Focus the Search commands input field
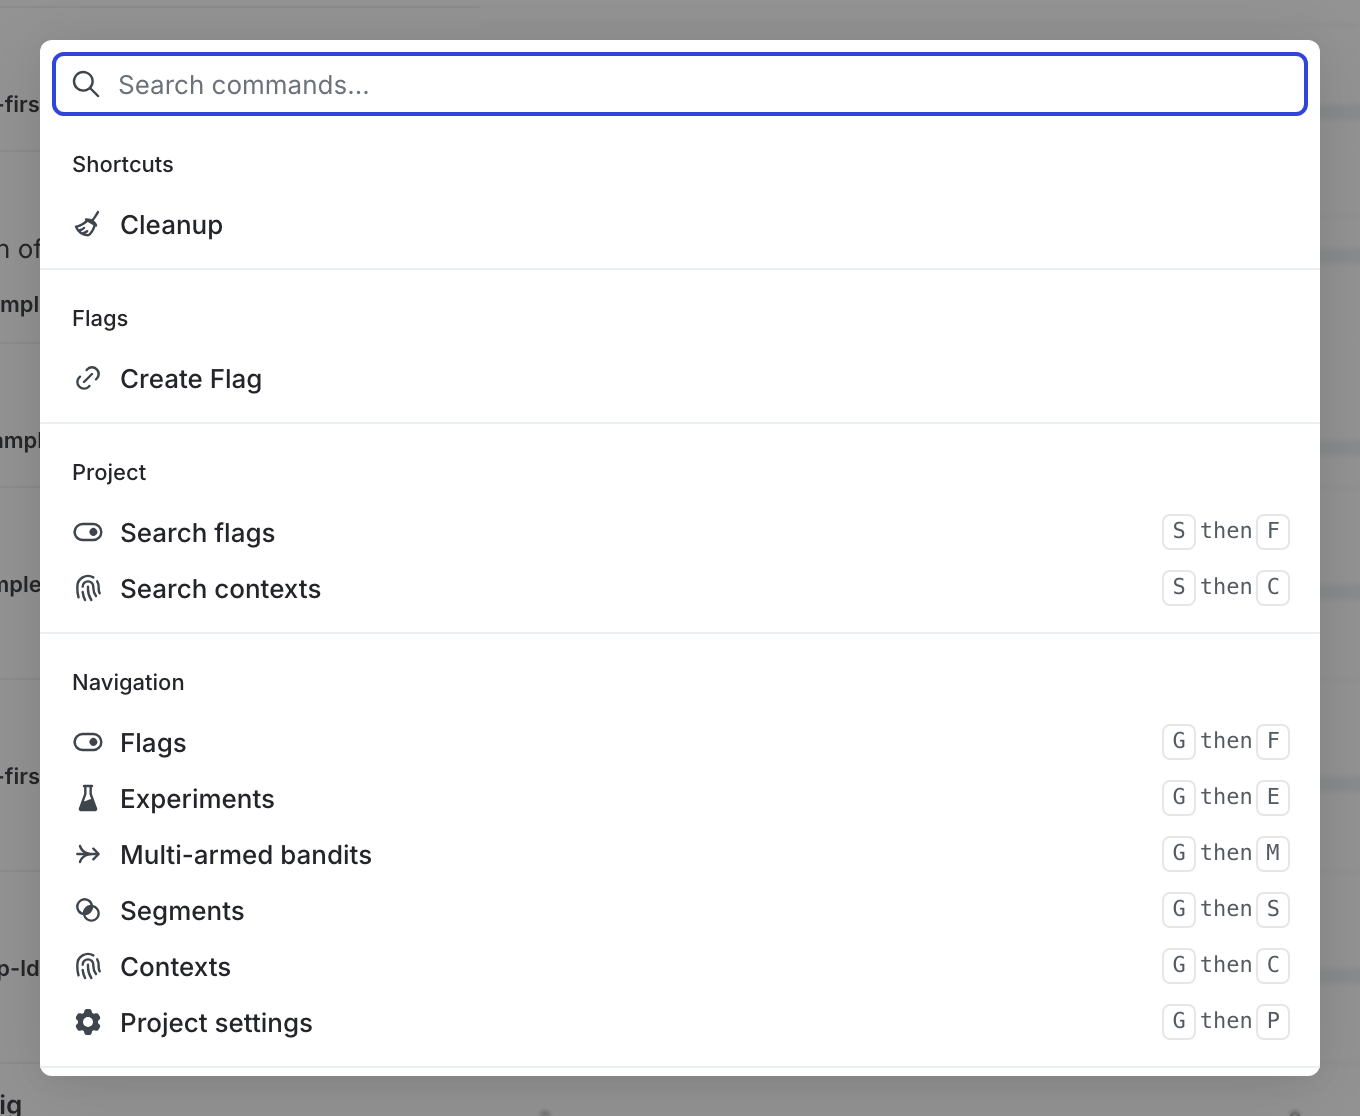The height and width of the screenshot is (1116, 1360). click(x=700, y=85)
